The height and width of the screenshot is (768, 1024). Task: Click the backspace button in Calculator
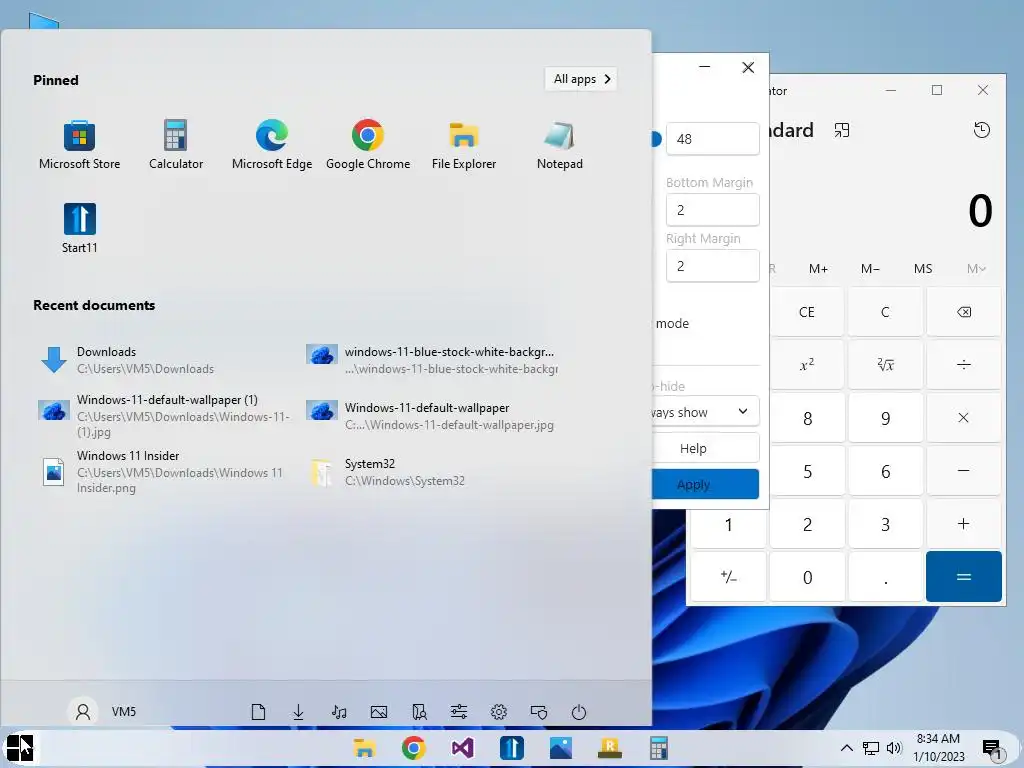point(964,312)
